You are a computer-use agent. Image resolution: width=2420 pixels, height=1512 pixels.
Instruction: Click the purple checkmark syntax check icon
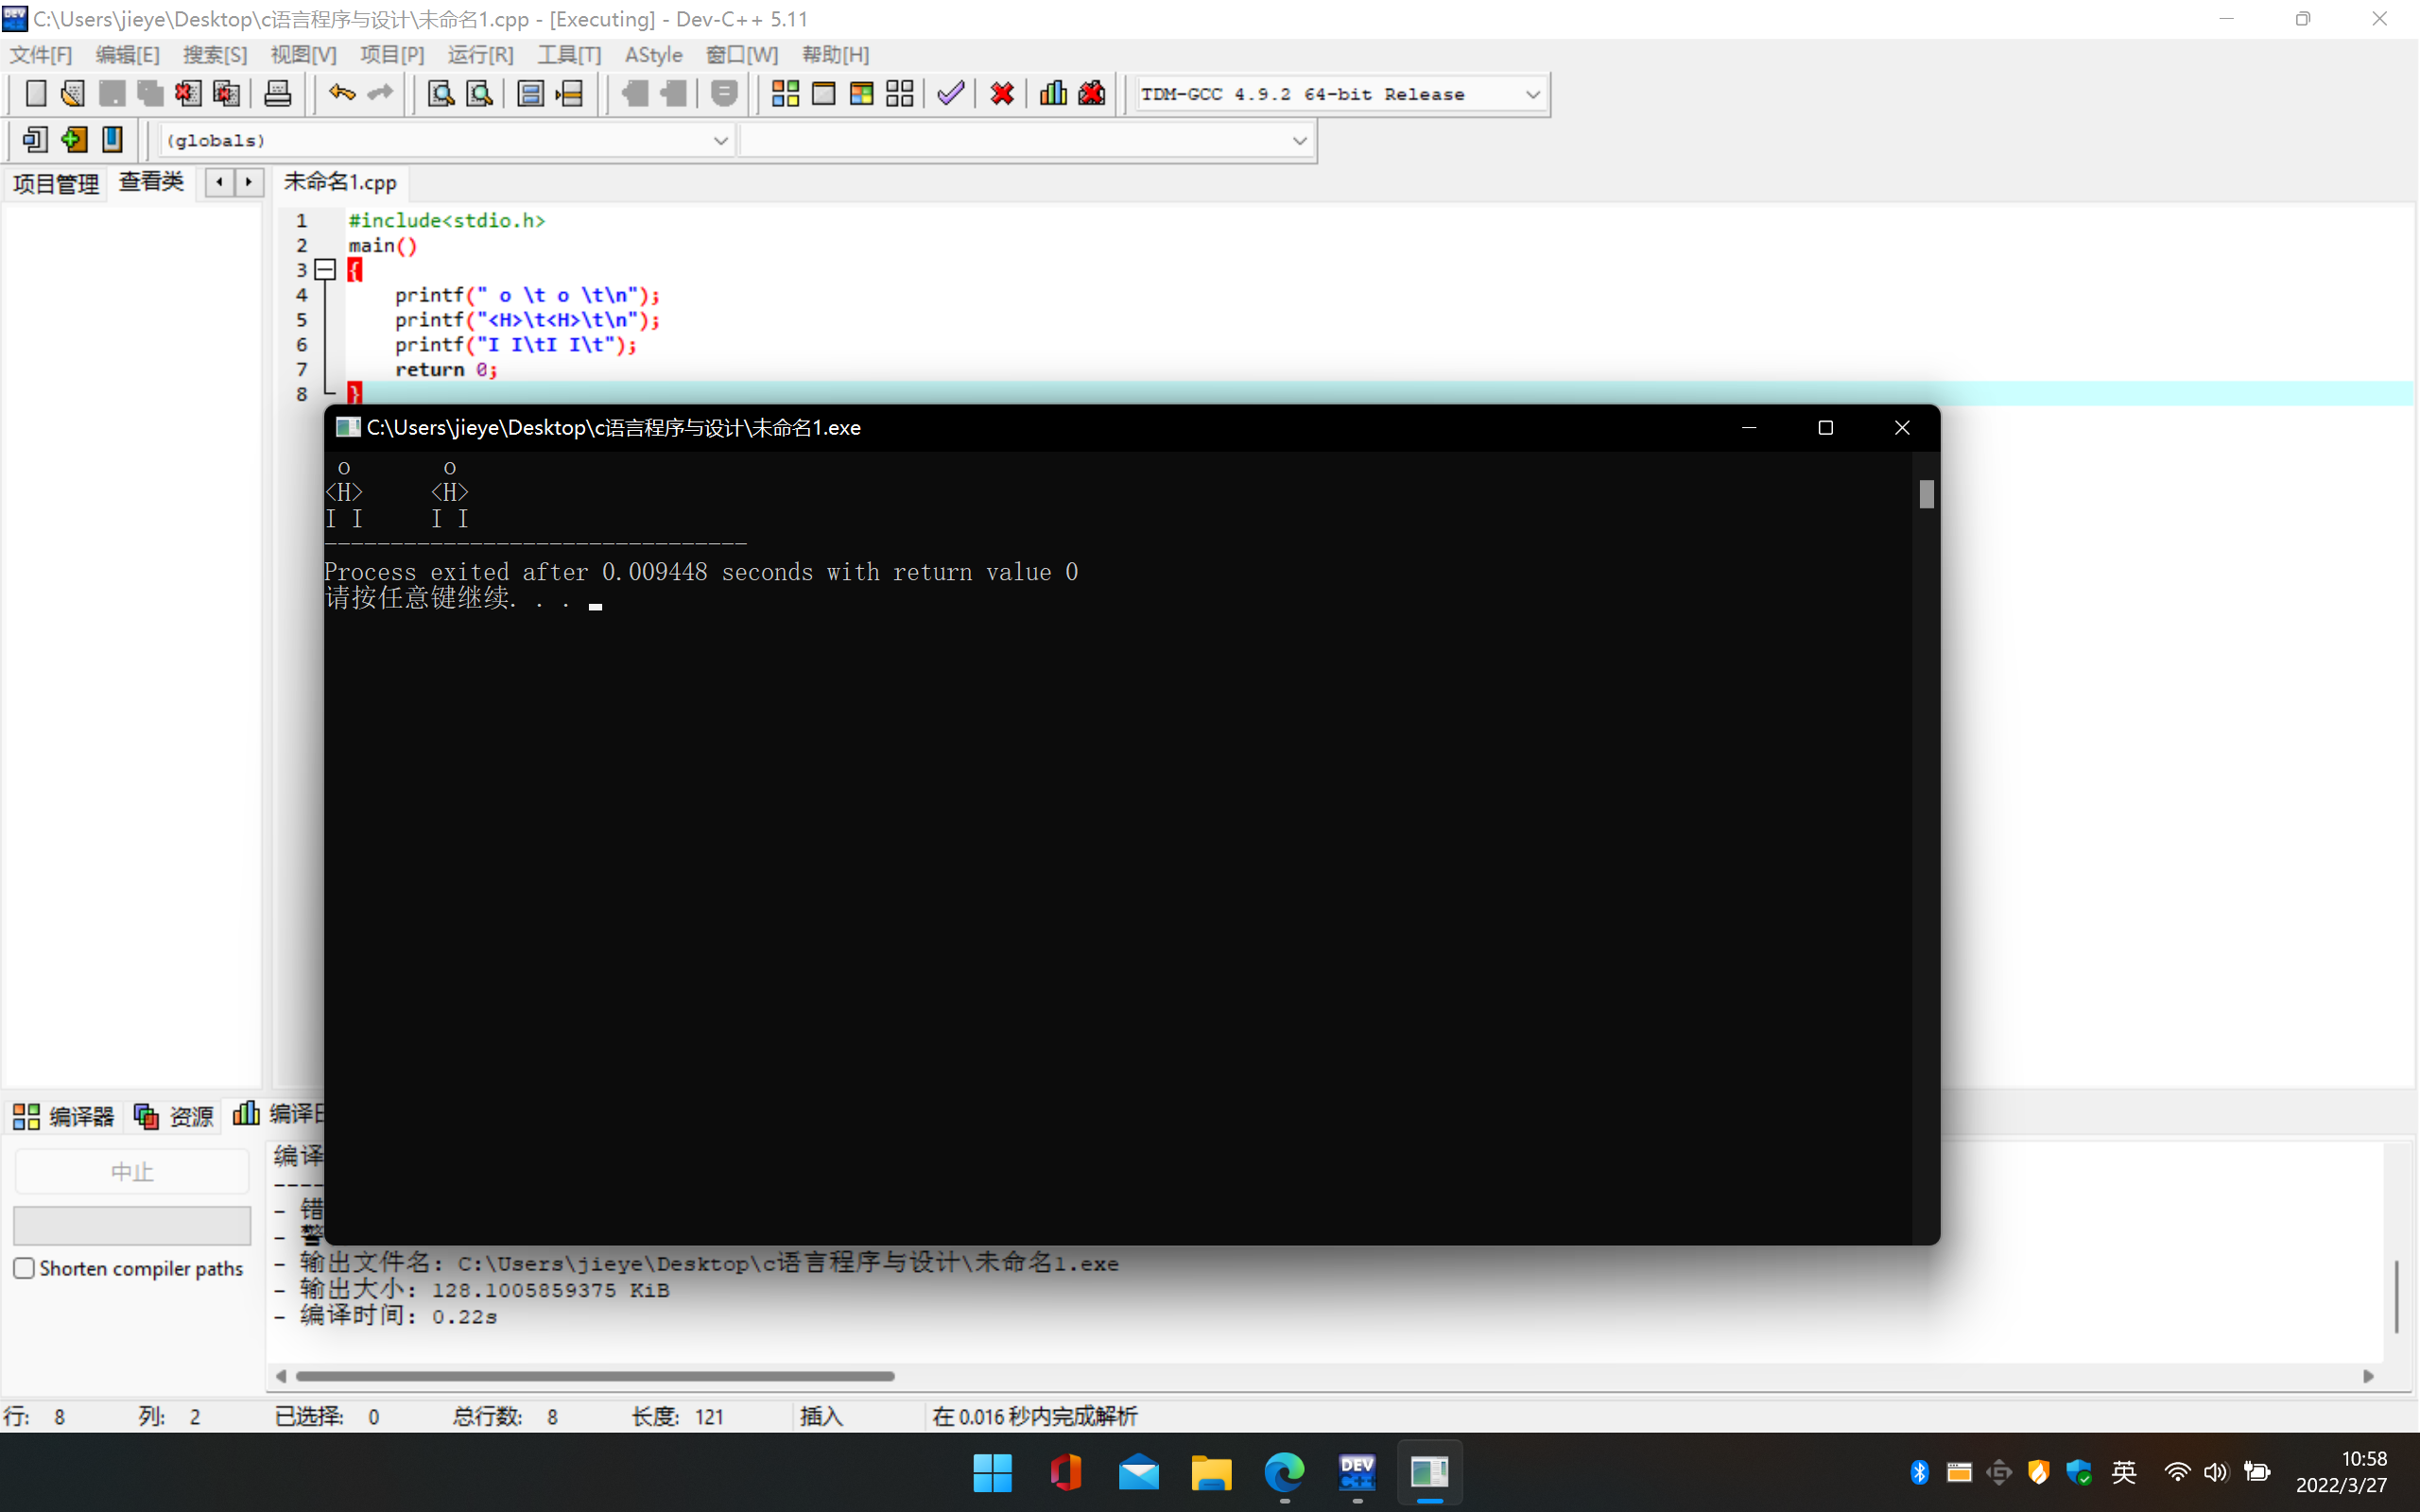(x=950, y=94)
